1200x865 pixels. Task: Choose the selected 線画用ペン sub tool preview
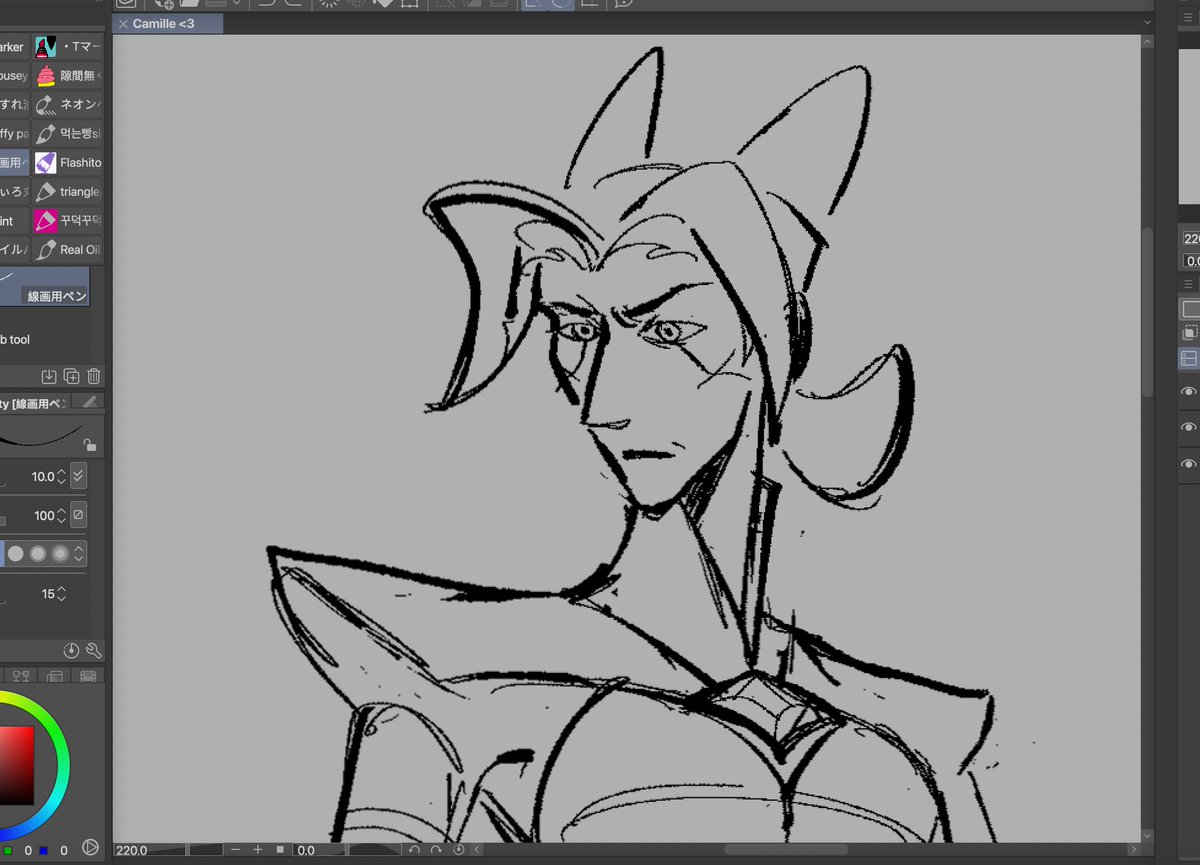pos(44,286)
